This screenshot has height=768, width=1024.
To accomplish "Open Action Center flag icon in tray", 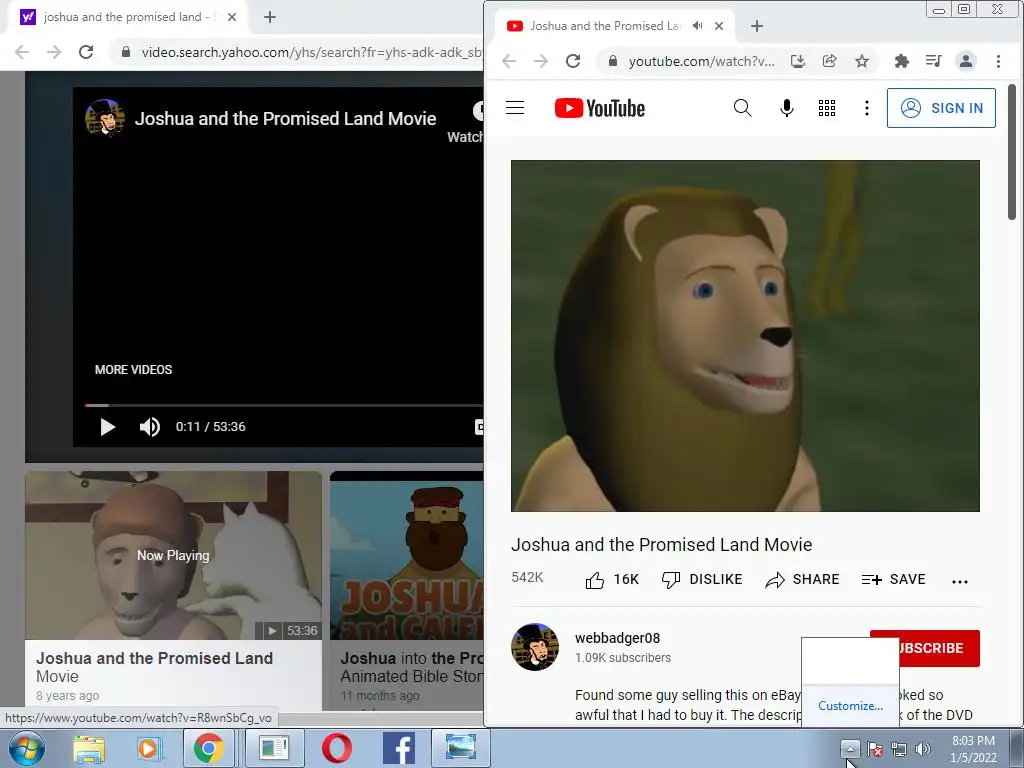I will [875, 749].
